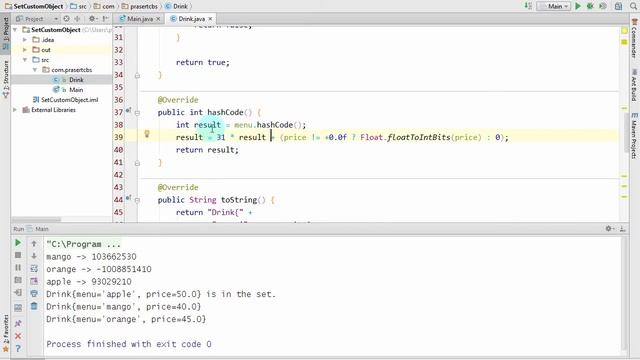Expand External Libraries node
Screen dimensions: 640x360
tap(15, 110)
